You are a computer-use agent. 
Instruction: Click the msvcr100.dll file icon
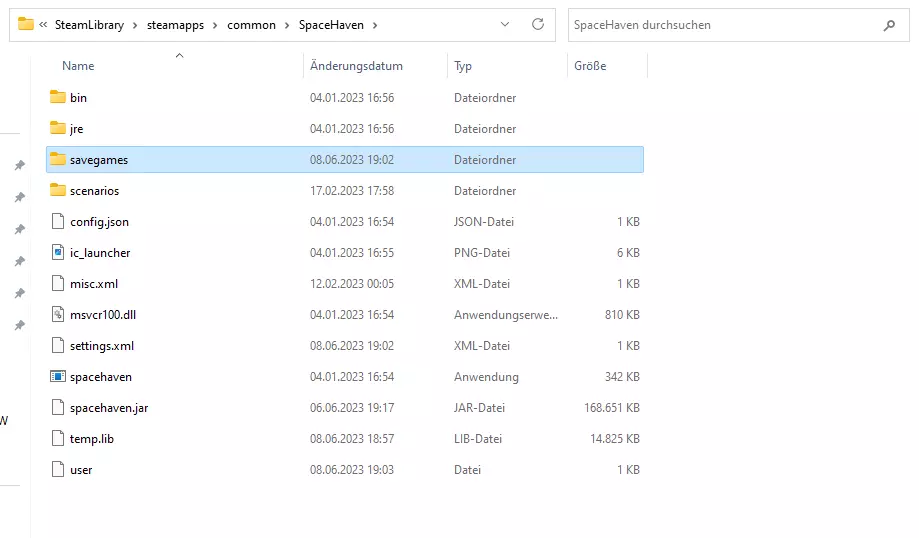57,315
